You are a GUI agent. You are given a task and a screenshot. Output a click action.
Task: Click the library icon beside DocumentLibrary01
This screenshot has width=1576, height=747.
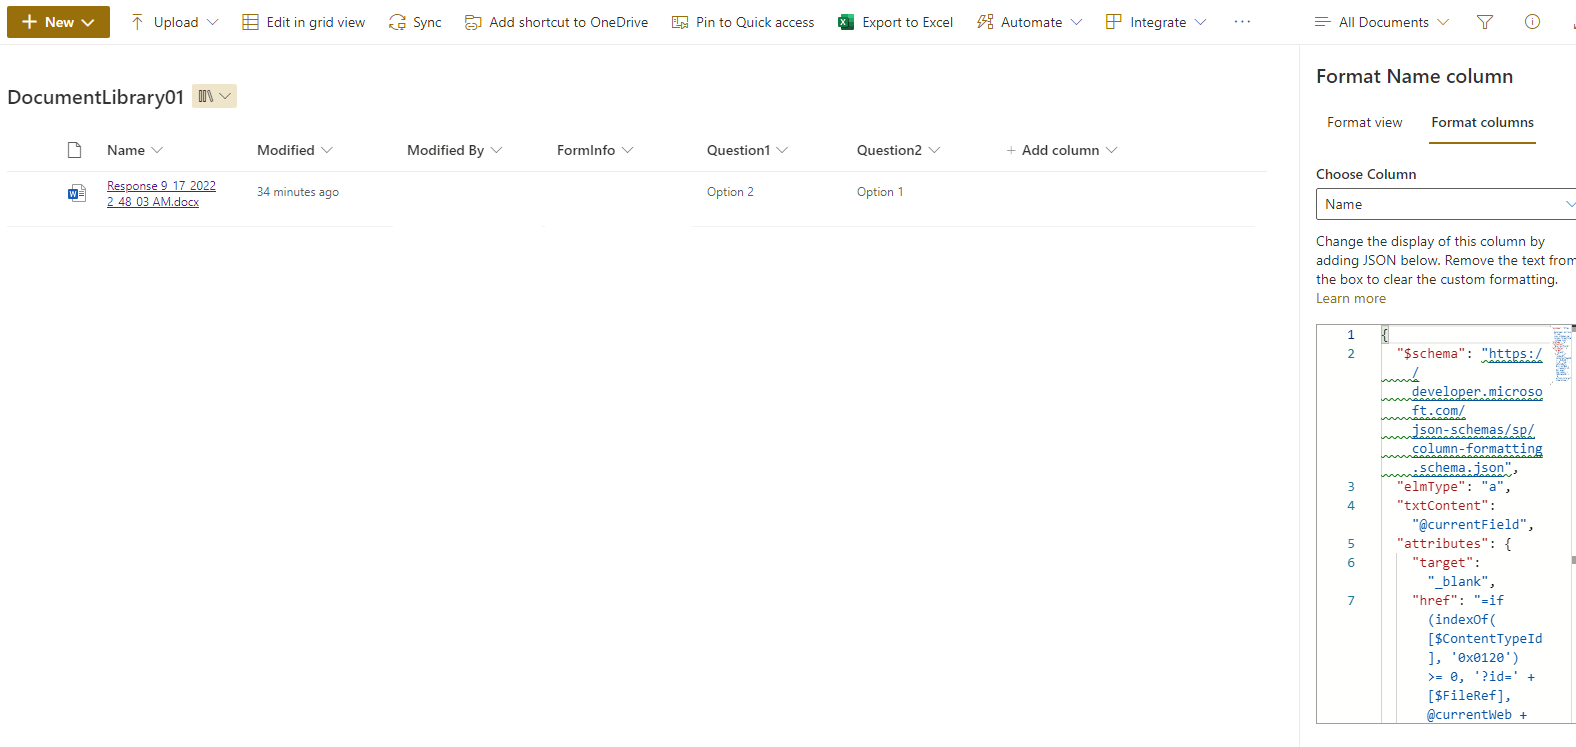click(x=206, y=96)
